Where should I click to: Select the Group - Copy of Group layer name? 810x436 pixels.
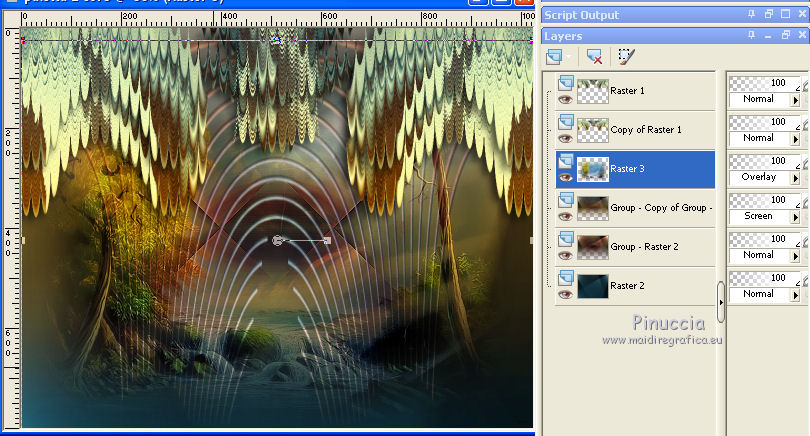pos(661,208)
